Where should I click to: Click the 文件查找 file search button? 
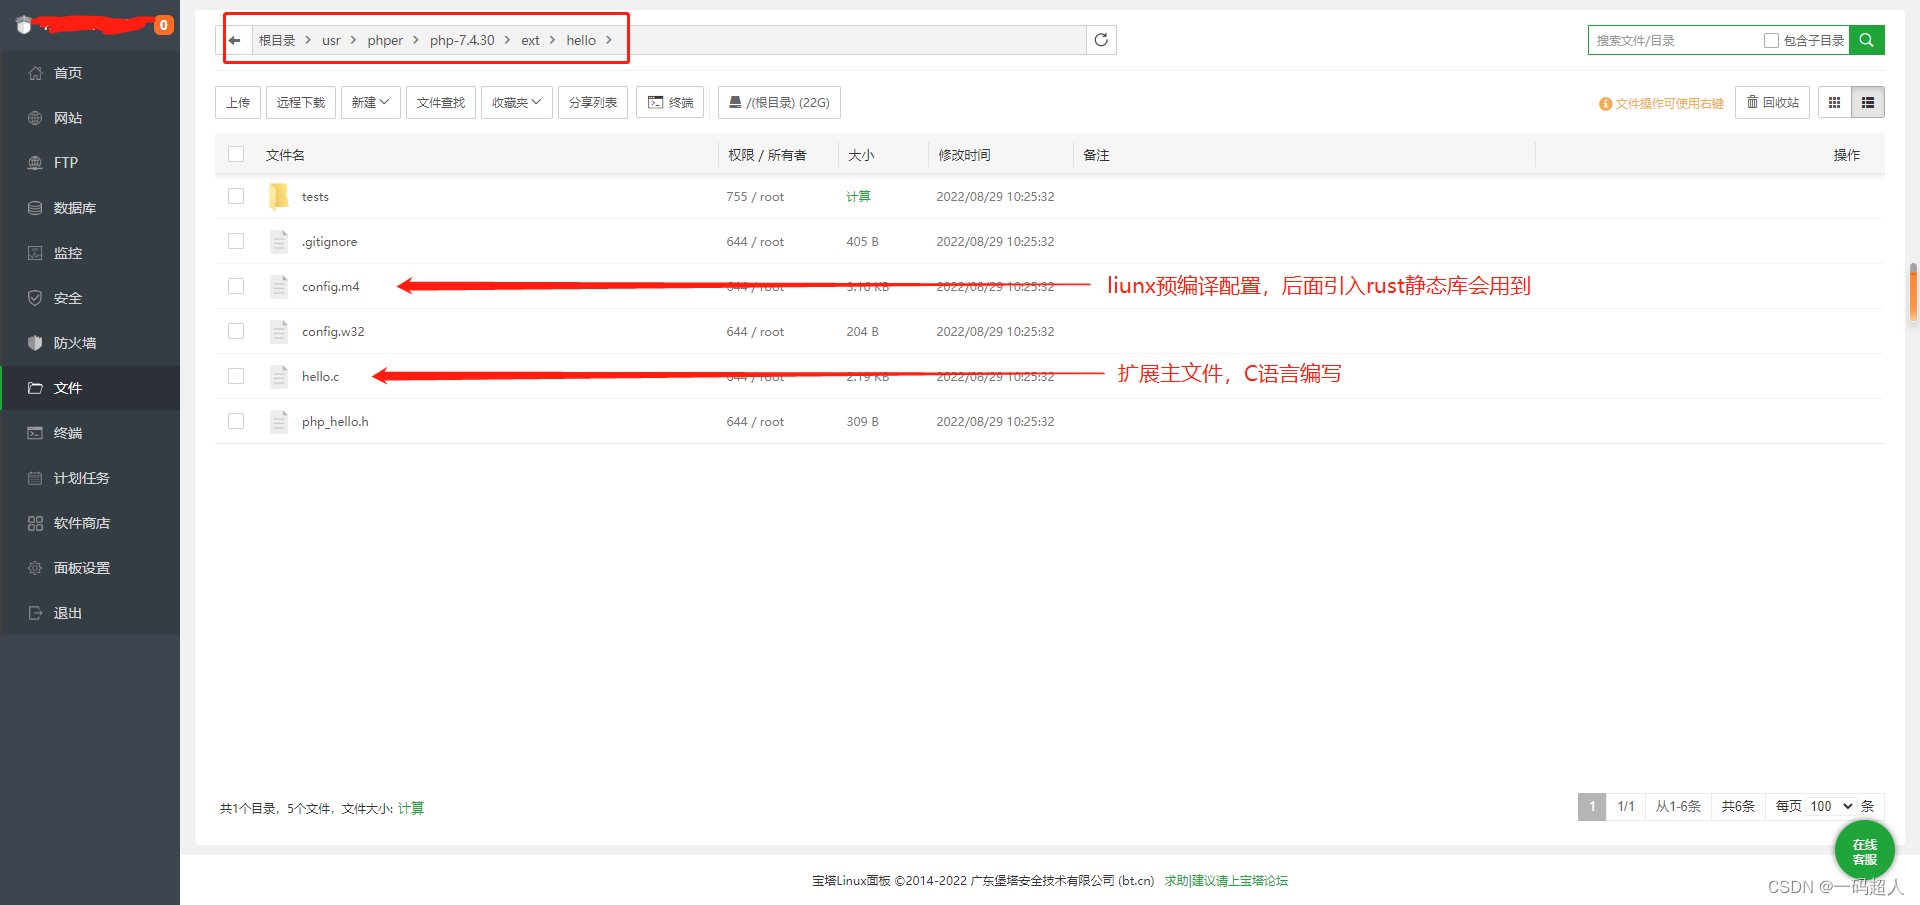point(441,102)
